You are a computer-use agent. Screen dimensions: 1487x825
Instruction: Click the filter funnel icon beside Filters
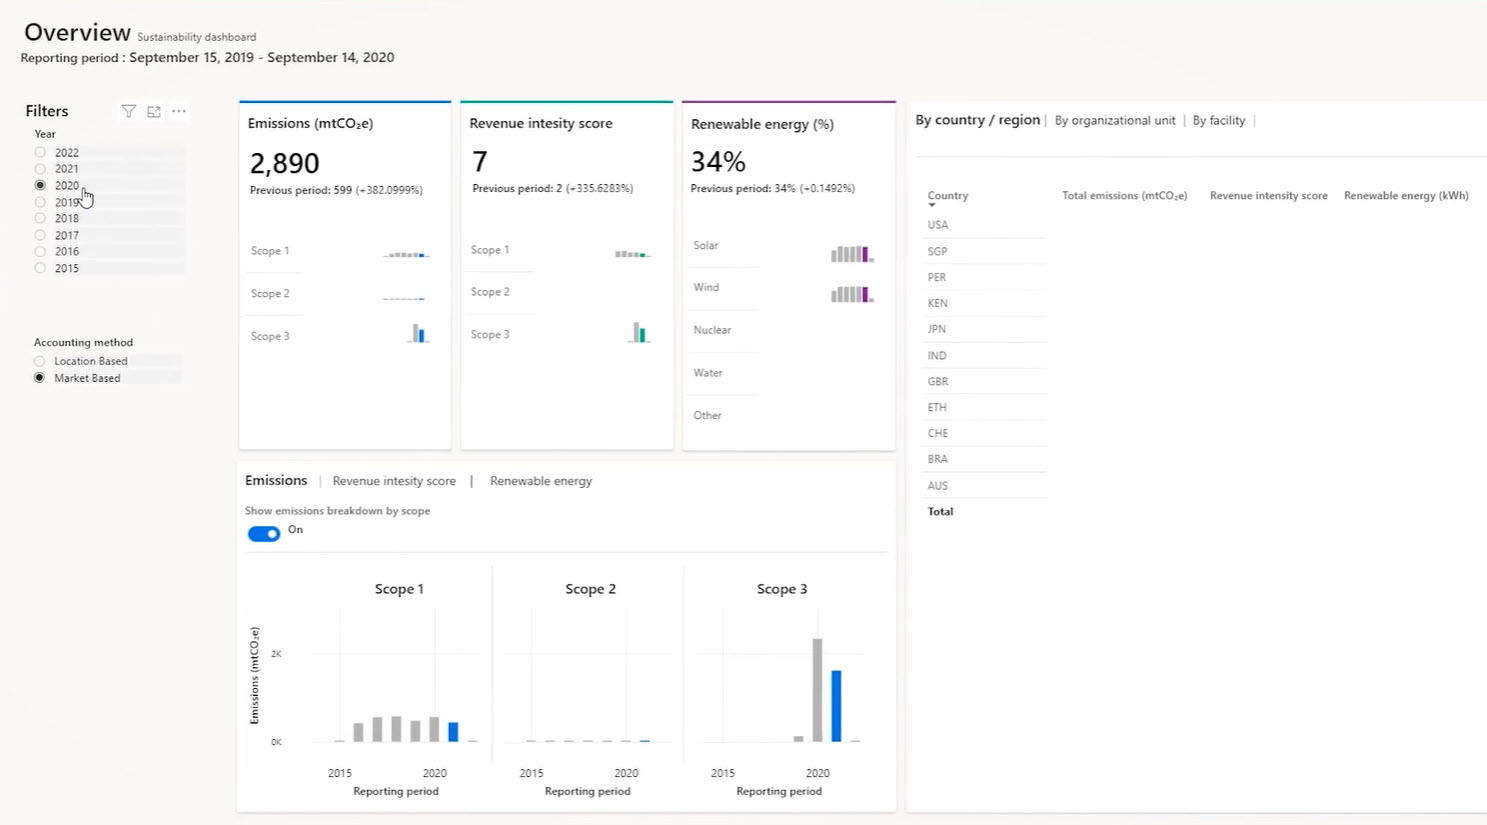pos(128,112)
